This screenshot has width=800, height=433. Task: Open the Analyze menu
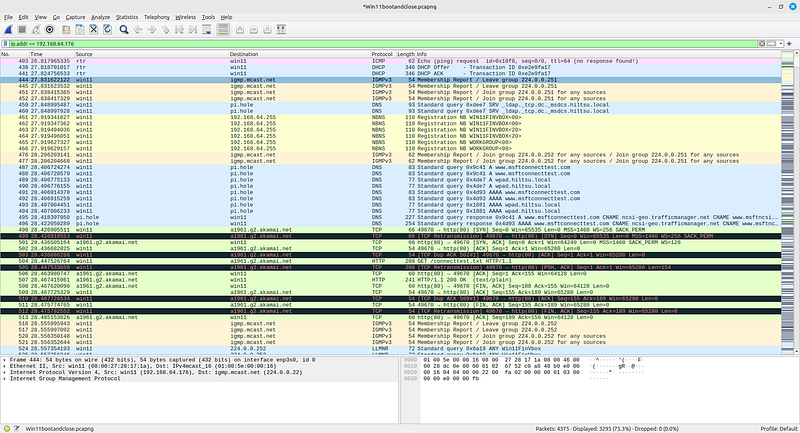[101, 17]
